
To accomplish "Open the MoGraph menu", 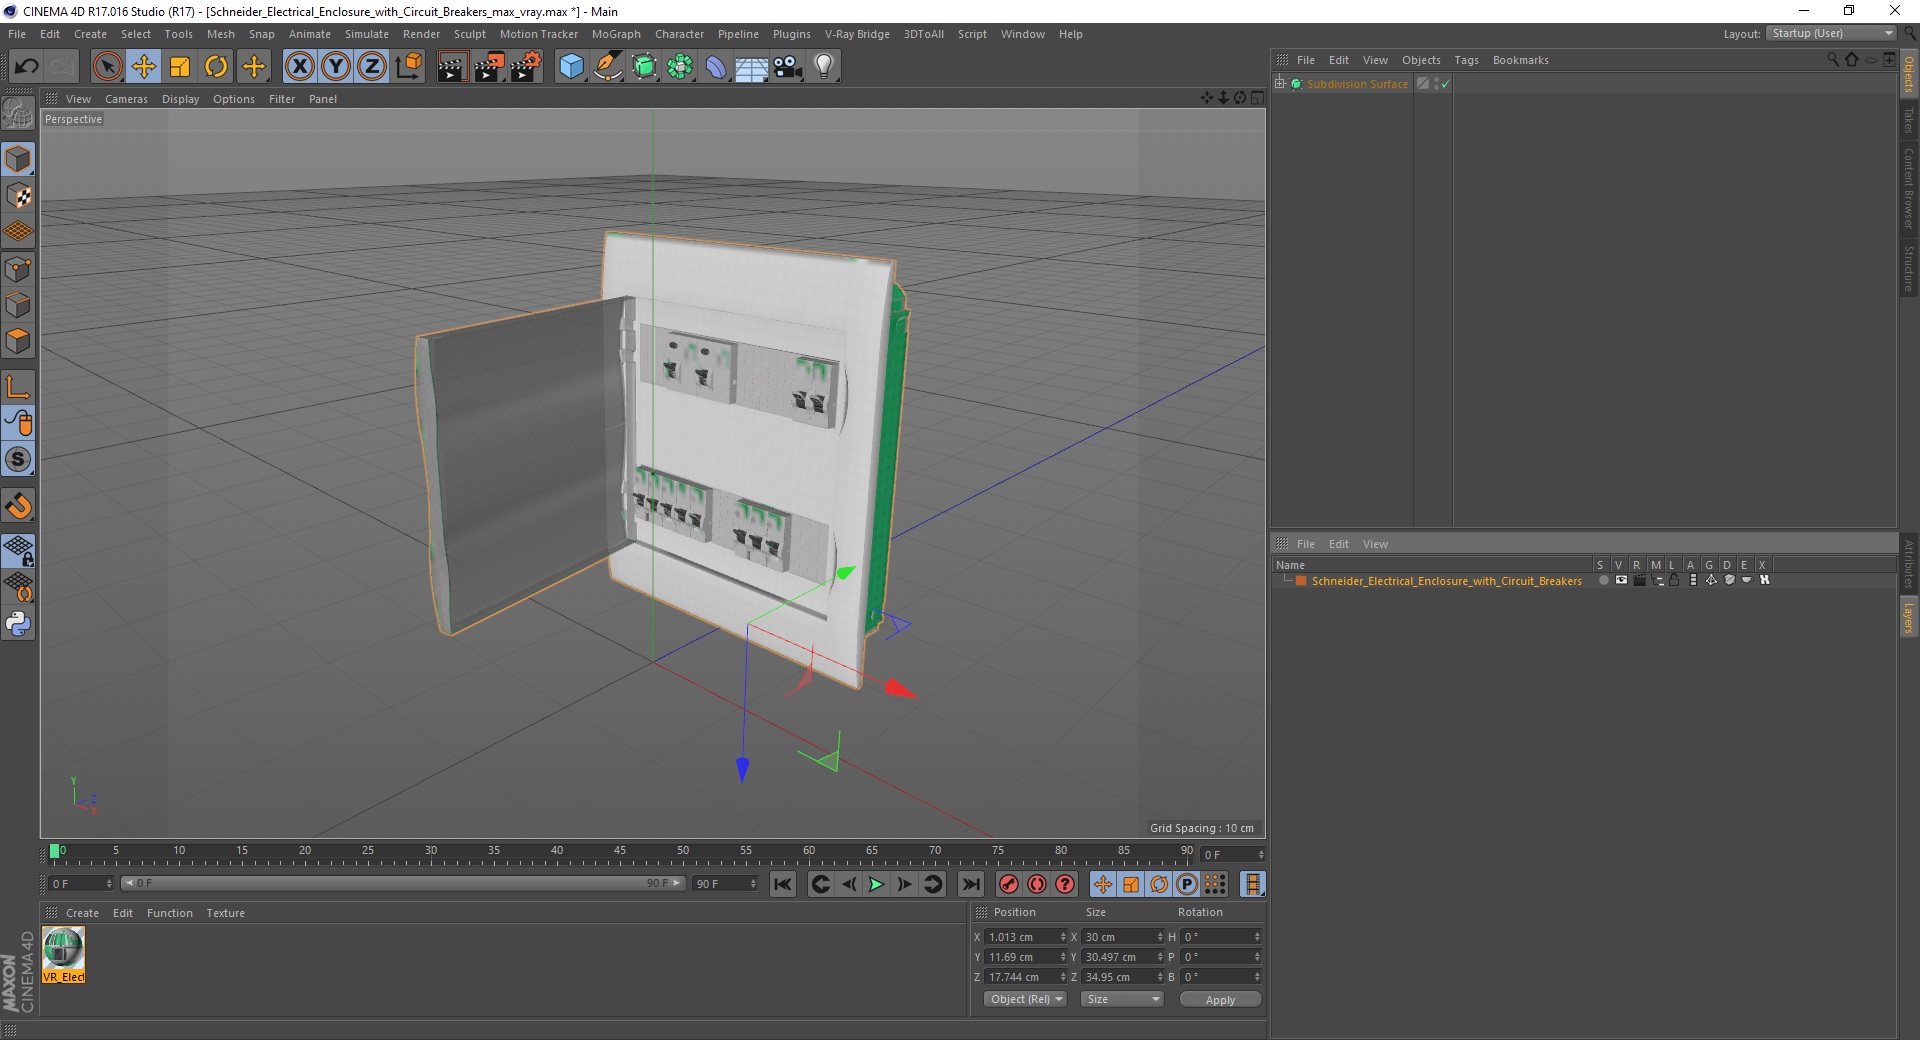I will coord(616,34).
